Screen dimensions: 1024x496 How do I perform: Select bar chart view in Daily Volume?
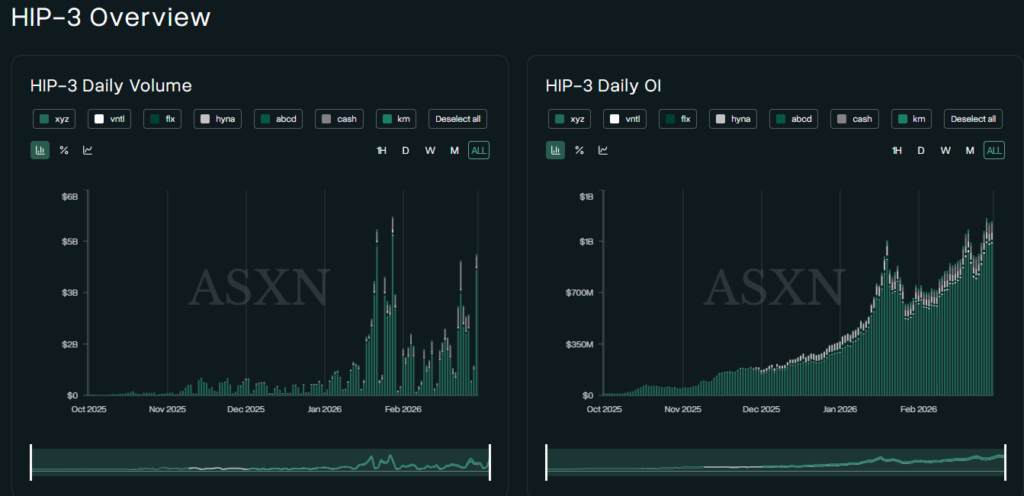click(40, 151)
